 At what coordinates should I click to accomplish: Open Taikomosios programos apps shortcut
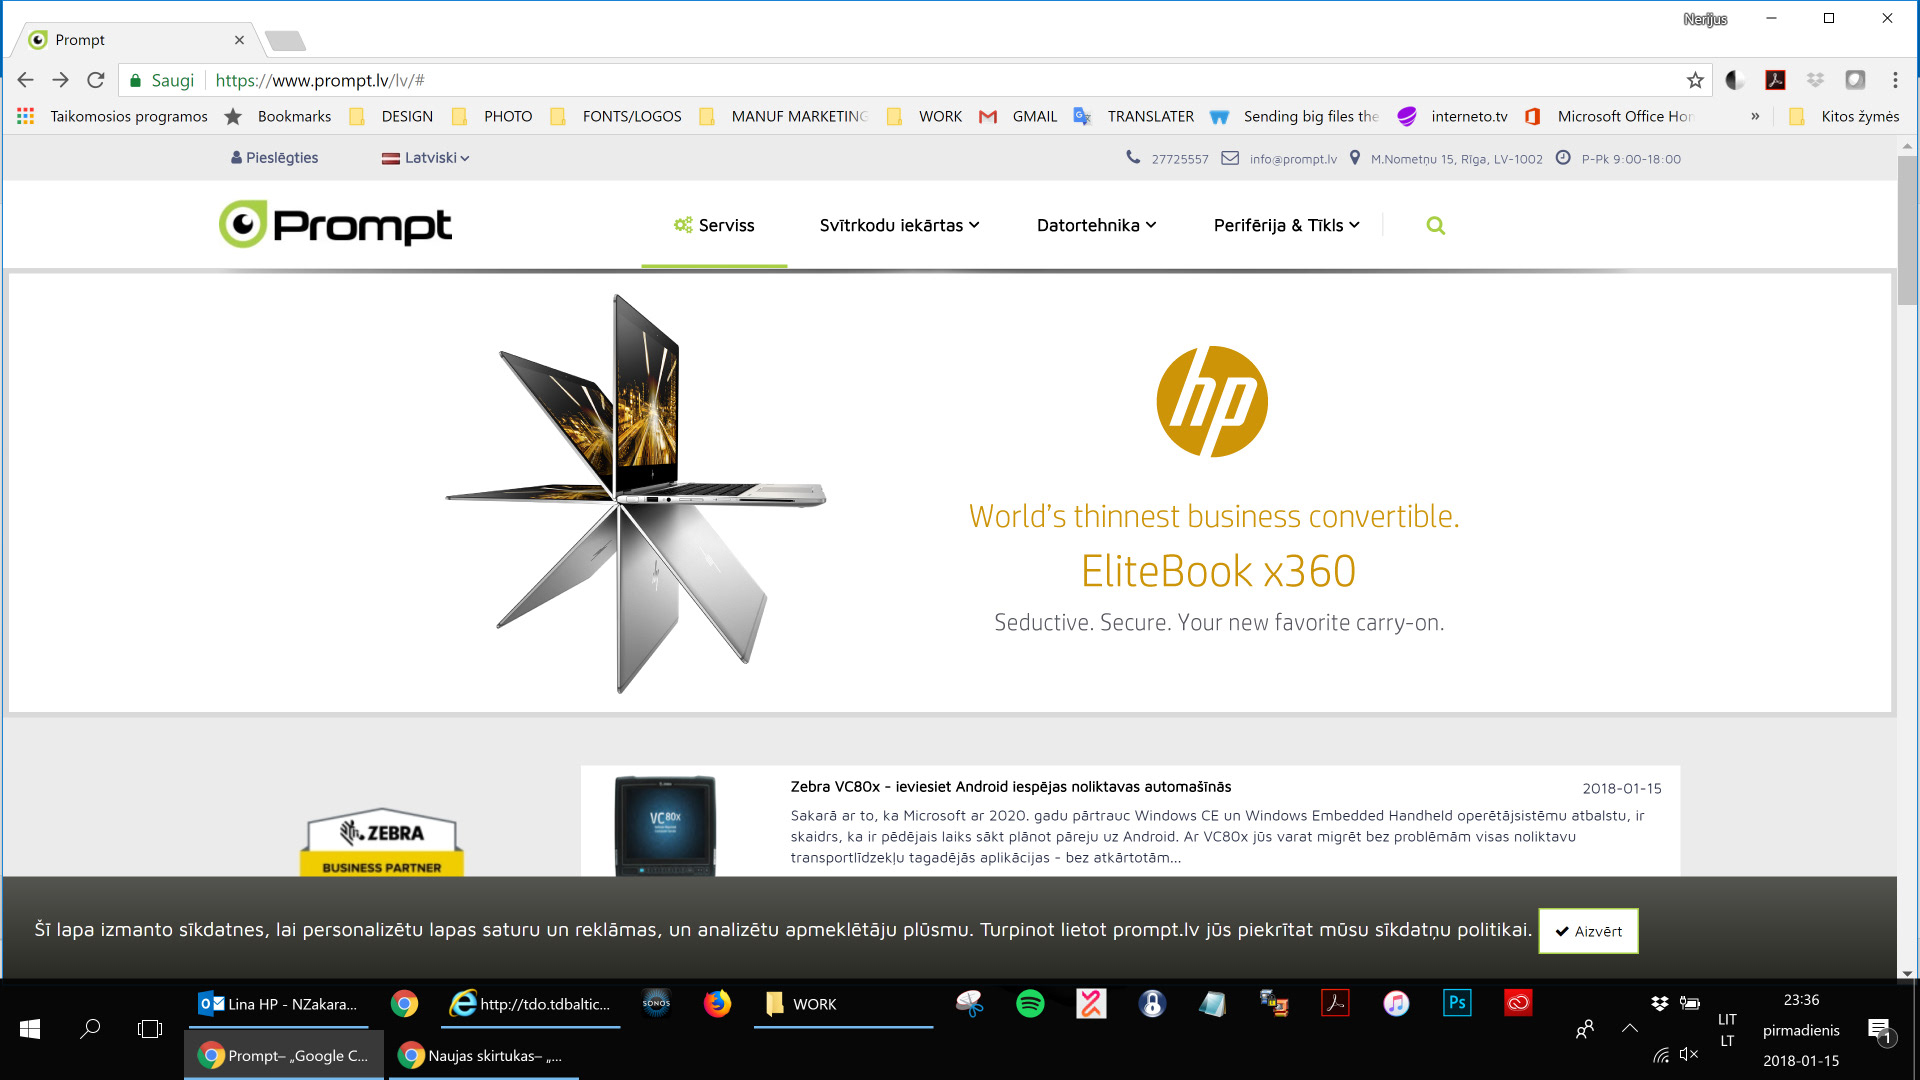pos(113,116)
